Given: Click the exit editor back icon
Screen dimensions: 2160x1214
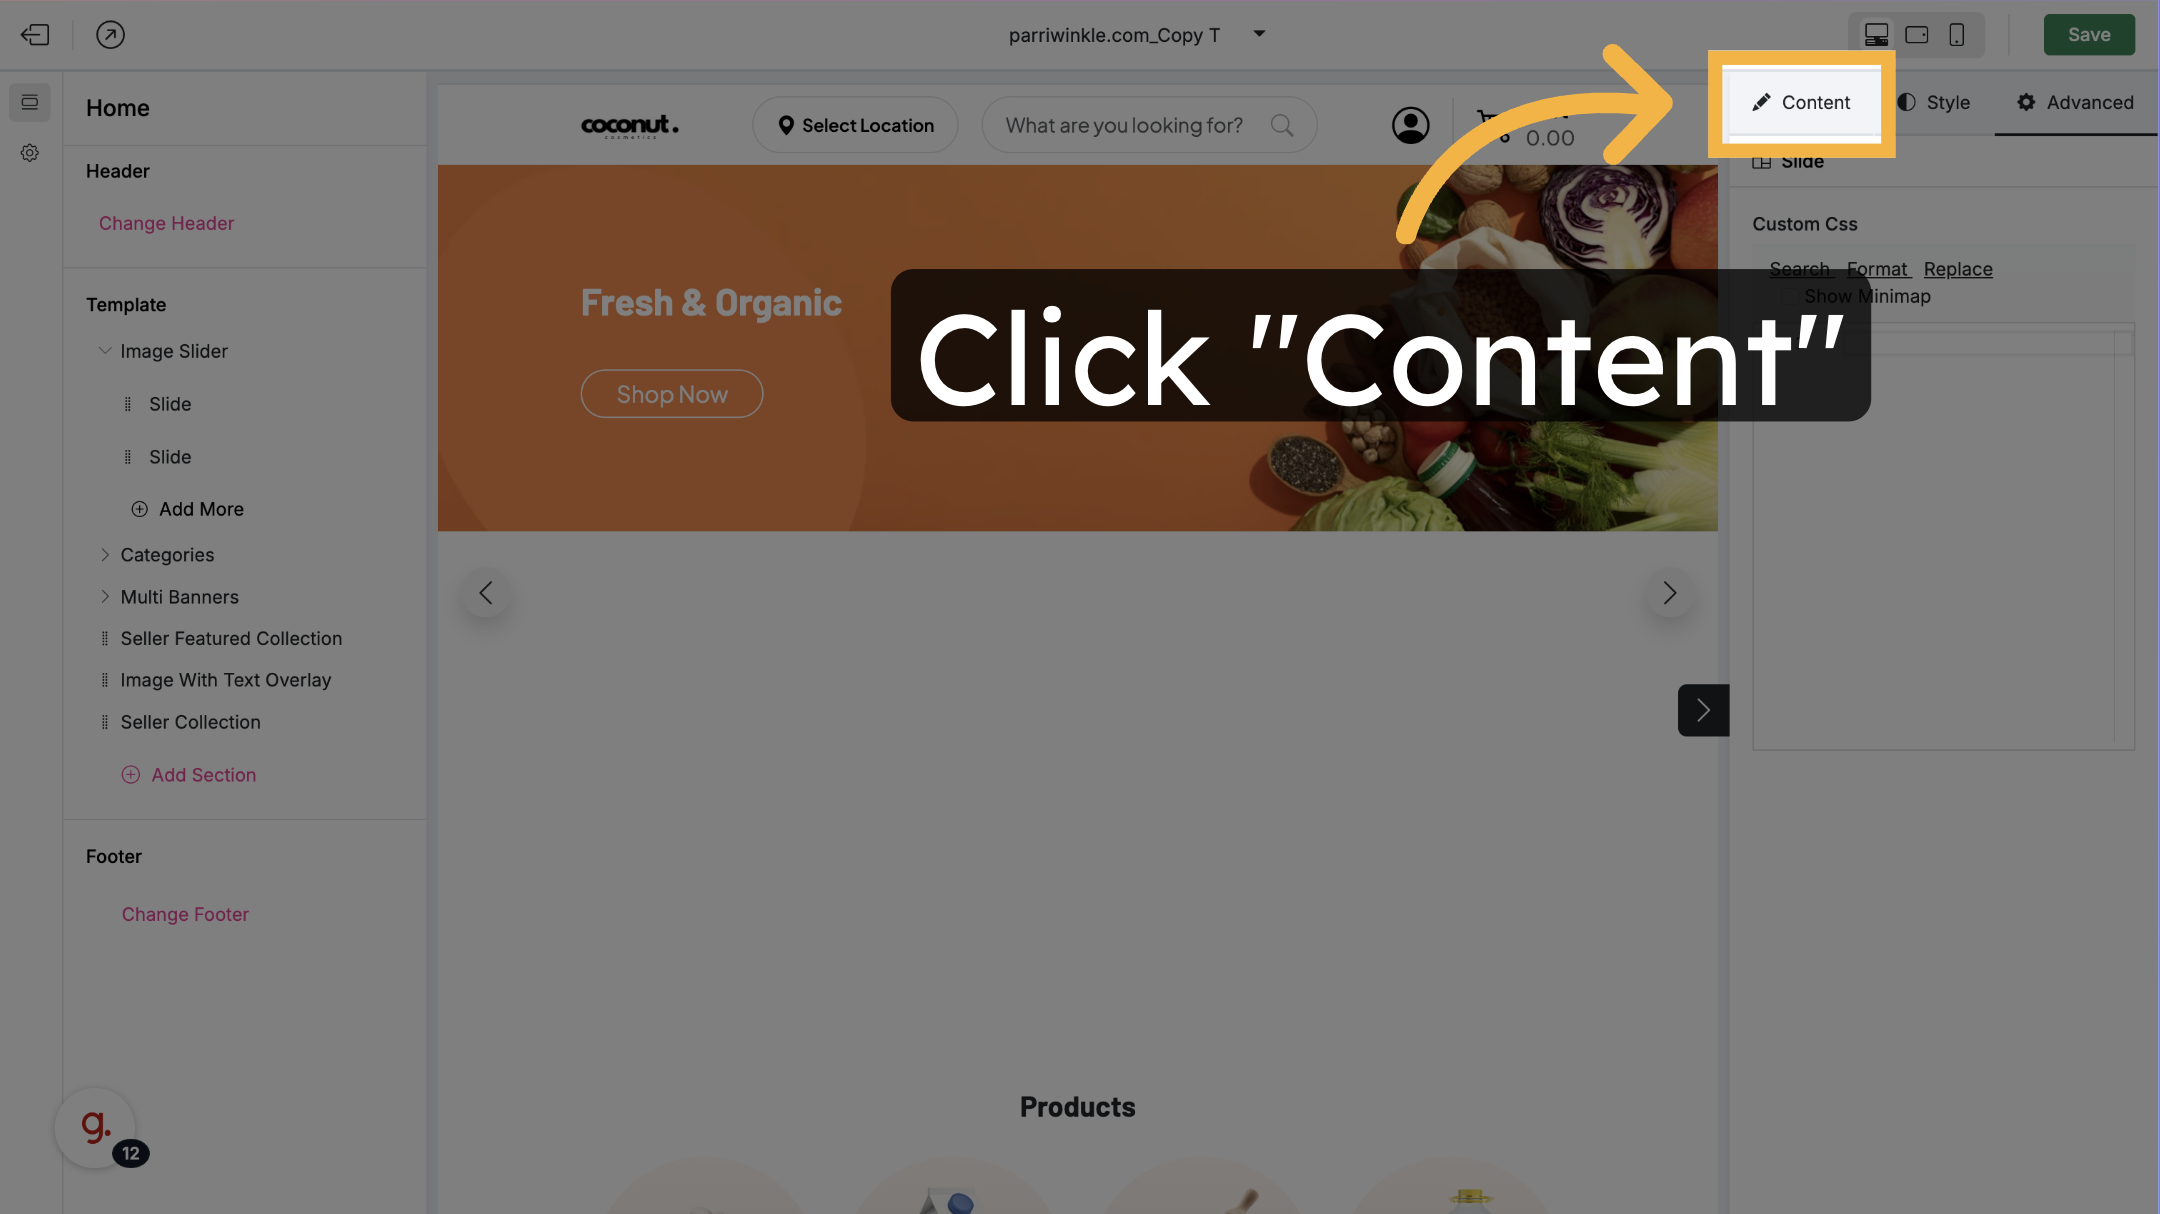Looking at the screenshot, I should (35, 35).
